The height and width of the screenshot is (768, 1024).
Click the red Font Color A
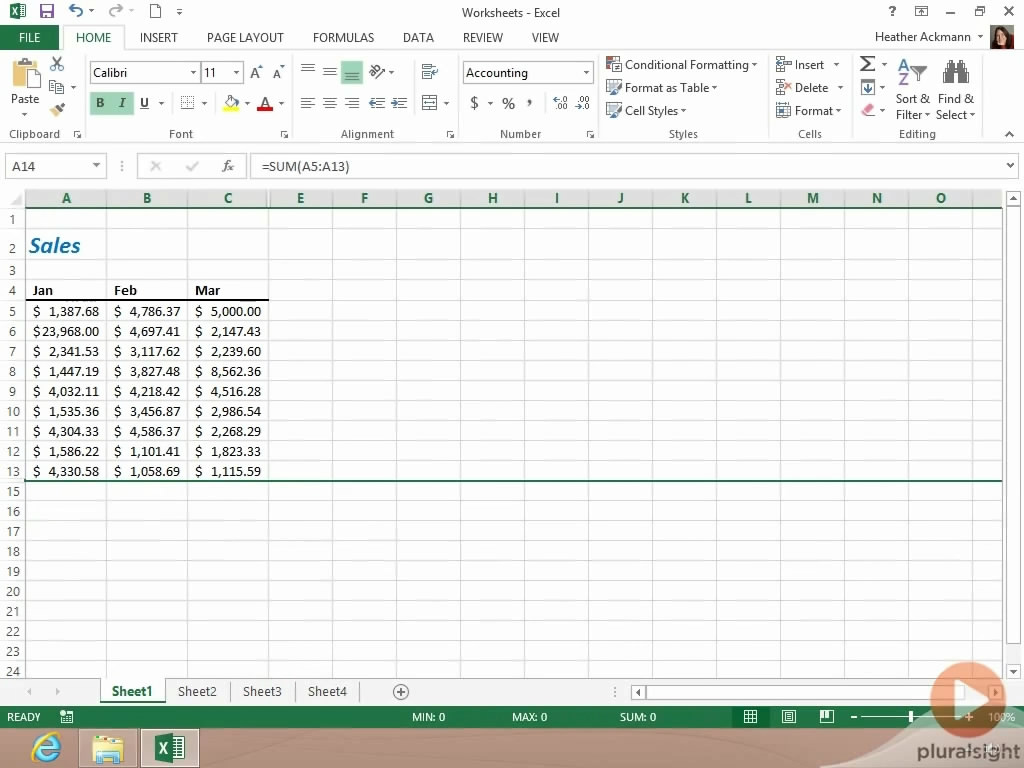click(264, 103)
